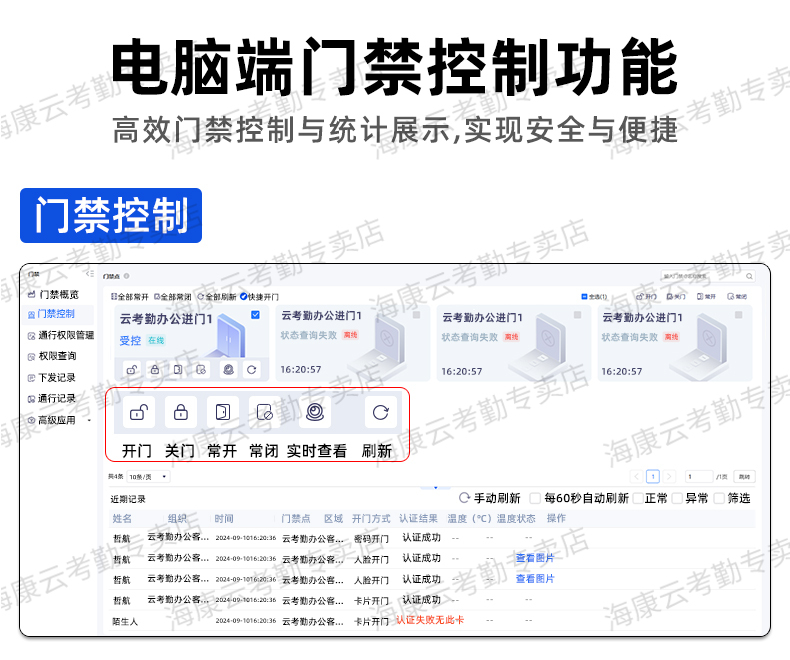Click the 全部常闭 toolbar button

(173, 297)
